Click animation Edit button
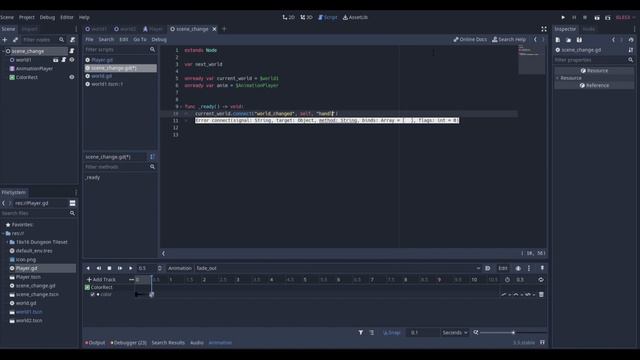640x360 pixels. coord(502,268)
